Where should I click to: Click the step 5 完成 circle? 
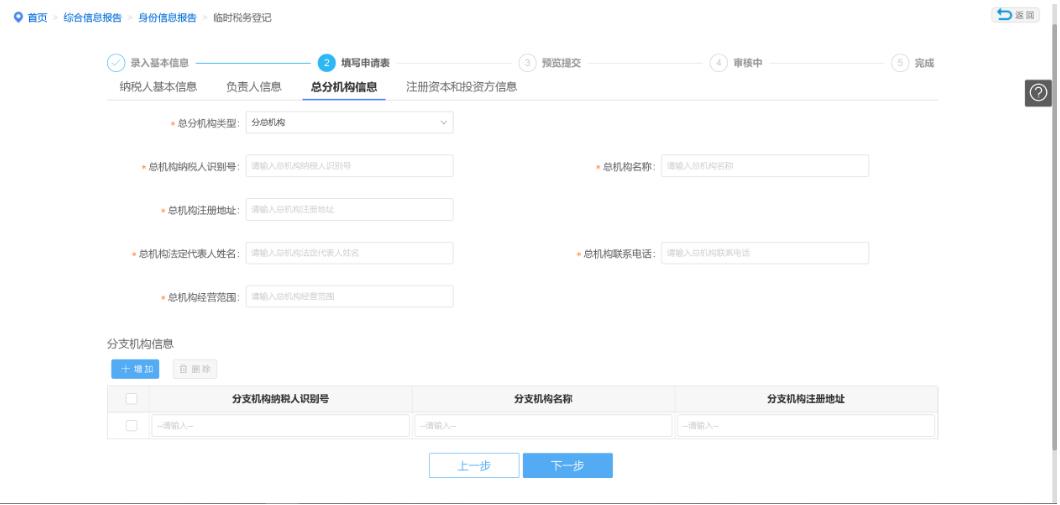point(899,64)
